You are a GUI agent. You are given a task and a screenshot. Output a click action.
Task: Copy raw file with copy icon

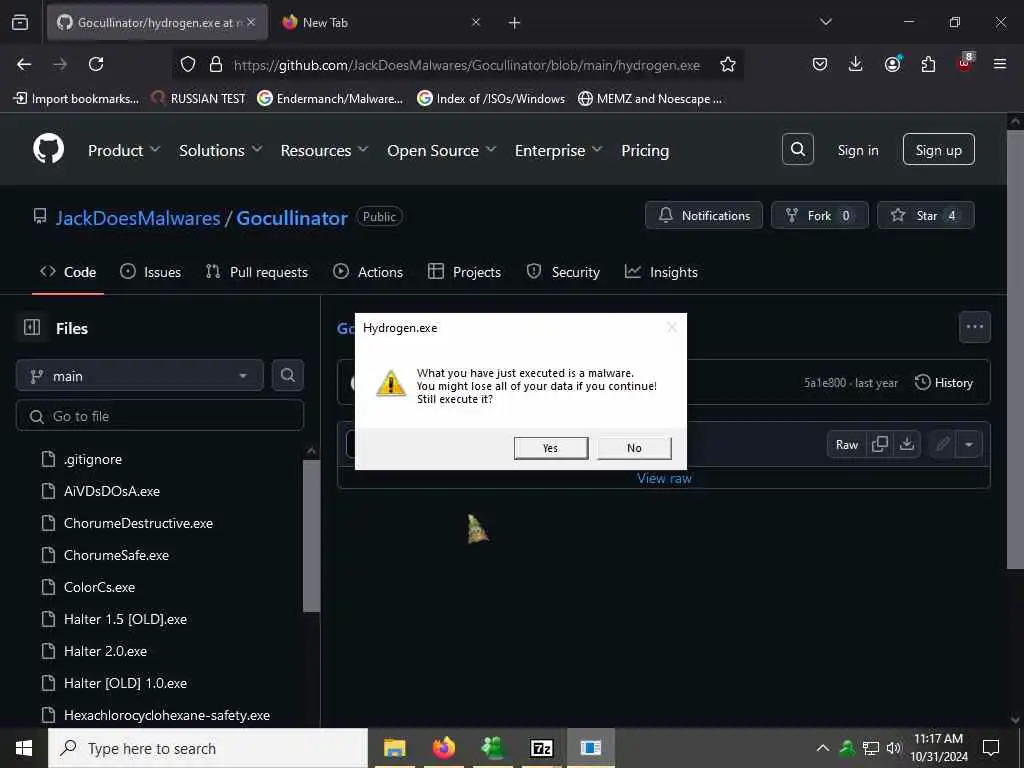880,445
